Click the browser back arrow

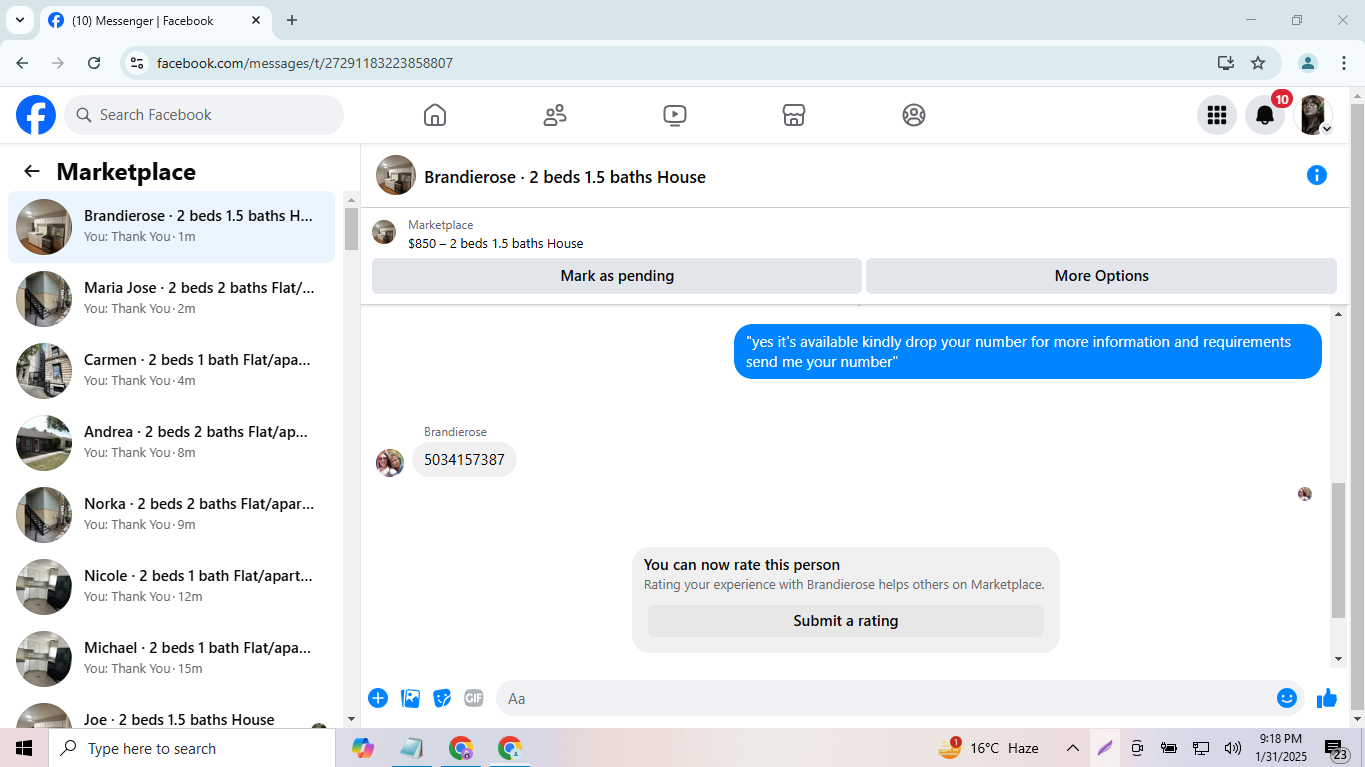[x=22, y=63]
